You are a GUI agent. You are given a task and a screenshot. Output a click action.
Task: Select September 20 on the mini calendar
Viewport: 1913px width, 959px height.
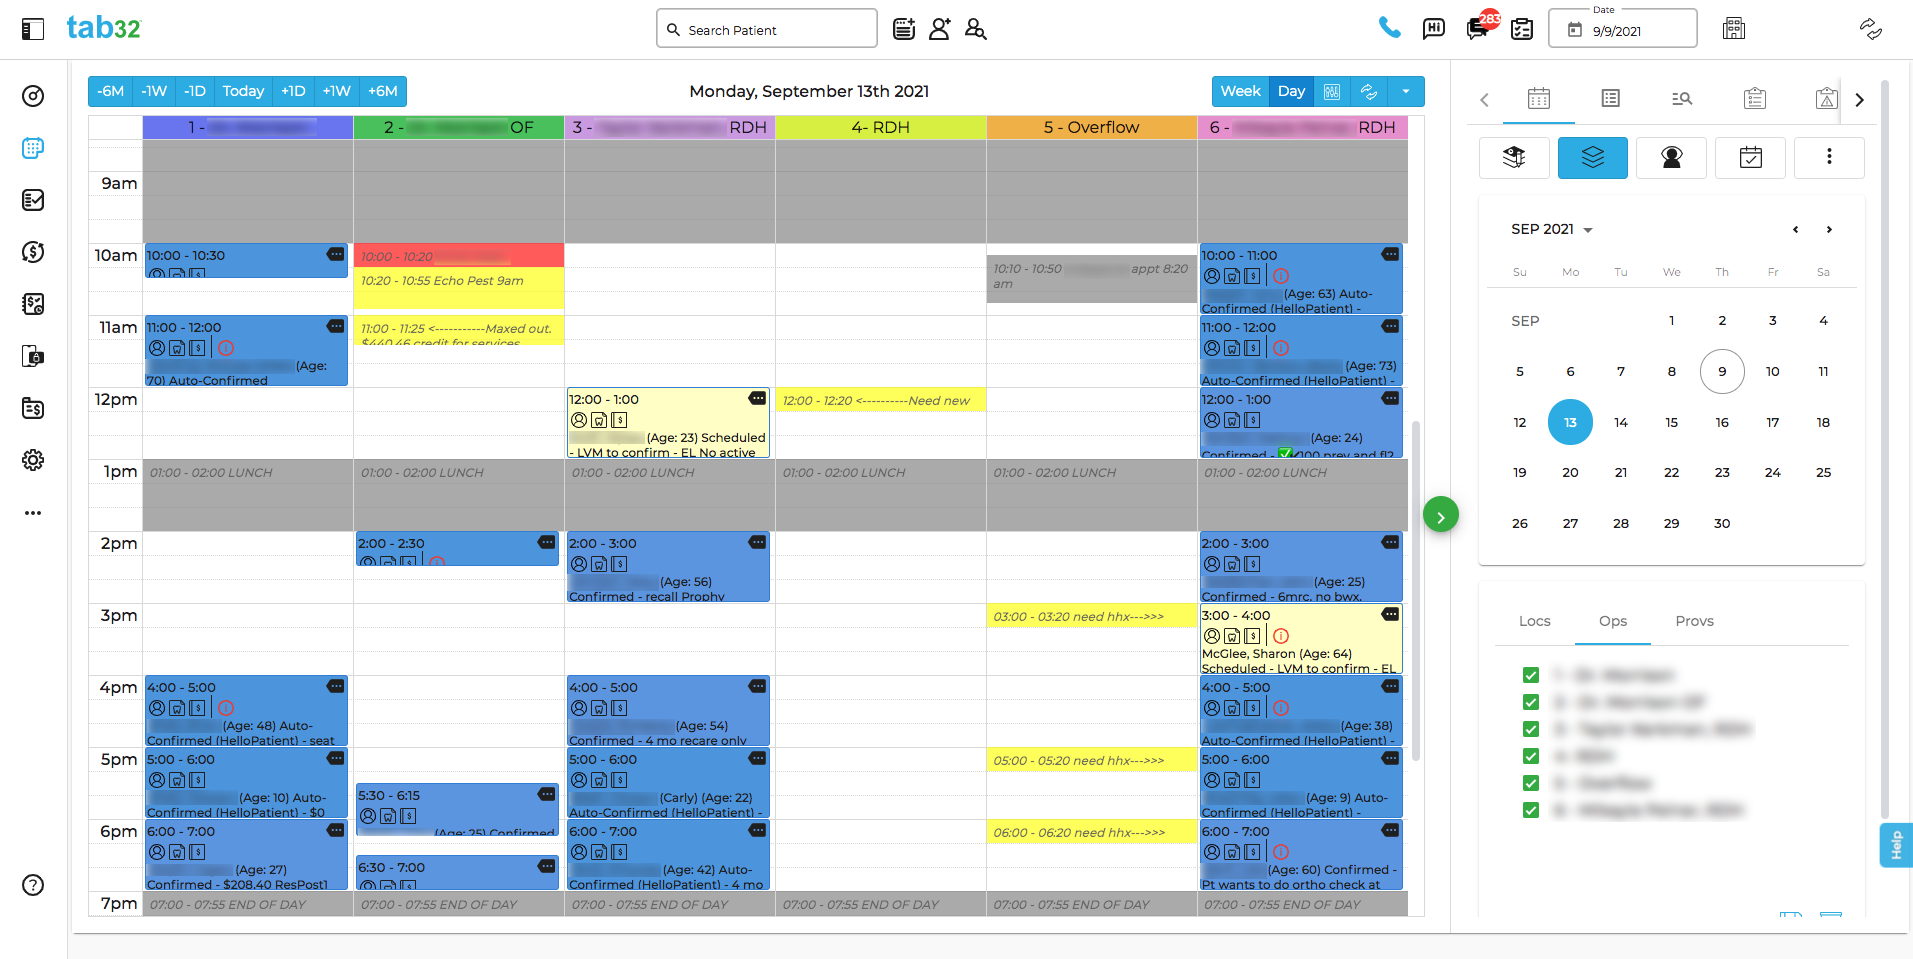coord(1570,472)
